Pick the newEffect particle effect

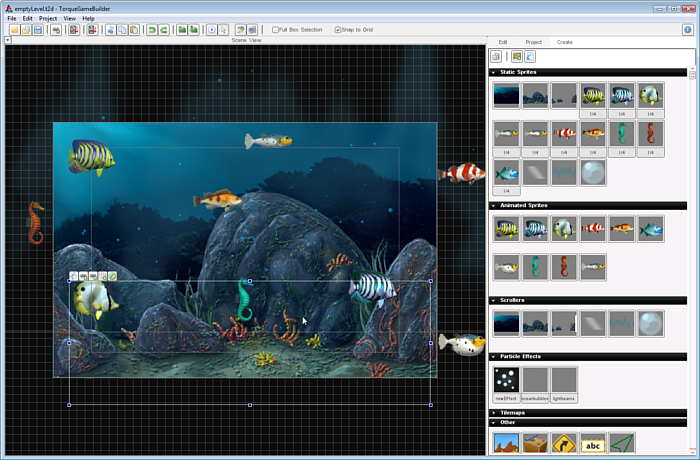click(x=507, y=380)
